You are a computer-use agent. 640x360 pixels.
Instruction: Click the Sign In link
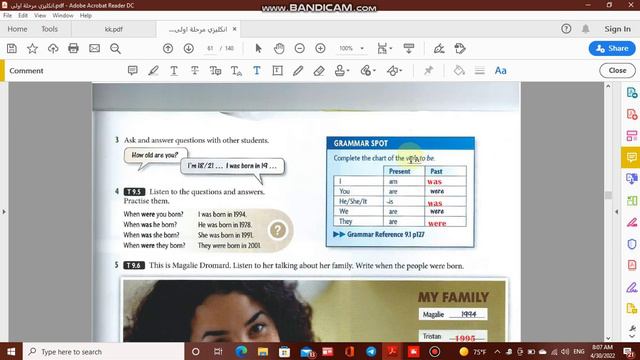coord(618,29)
